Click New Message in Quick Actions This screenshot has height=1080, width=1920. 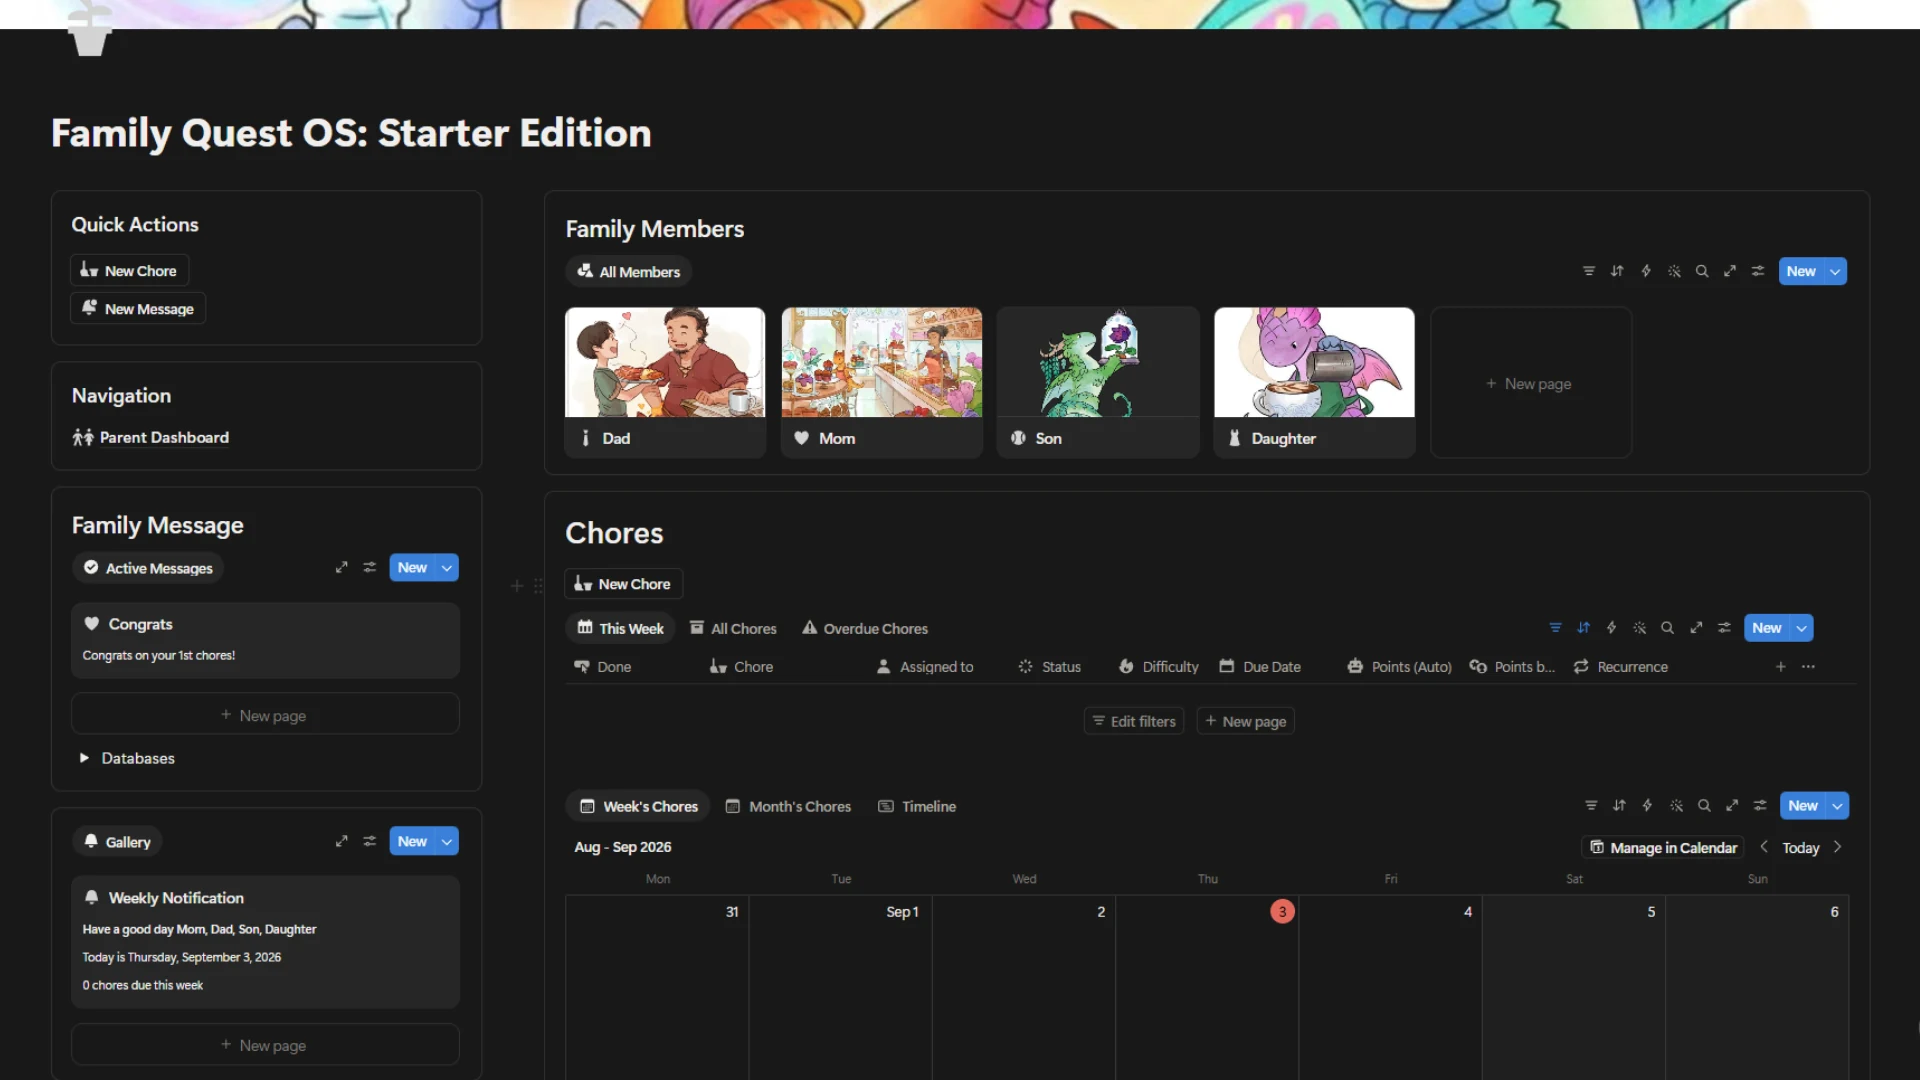[138, 308]
